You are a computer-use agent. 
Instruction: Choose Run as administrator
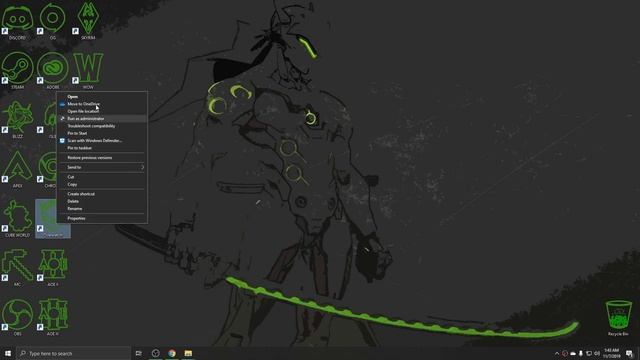(x=102, y=119)
